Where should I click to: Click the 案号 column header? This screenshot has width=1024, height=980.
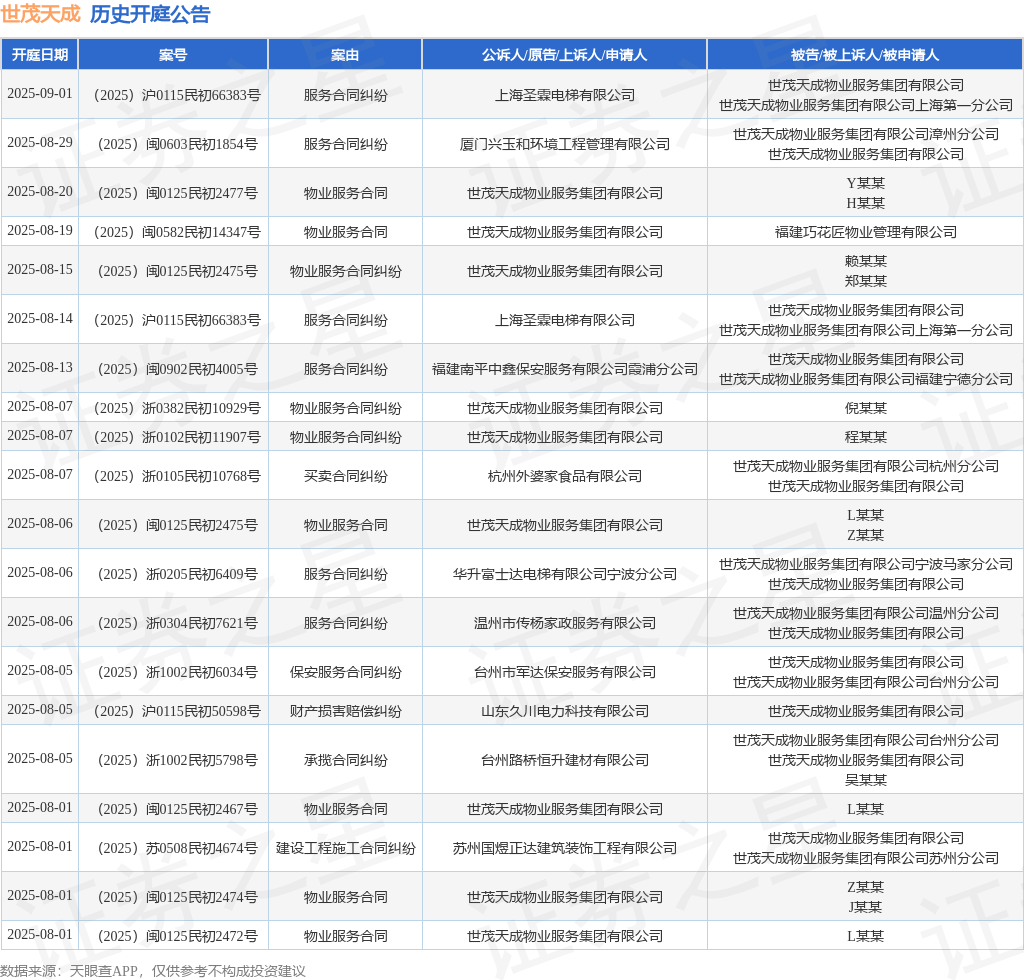point(173,55)
